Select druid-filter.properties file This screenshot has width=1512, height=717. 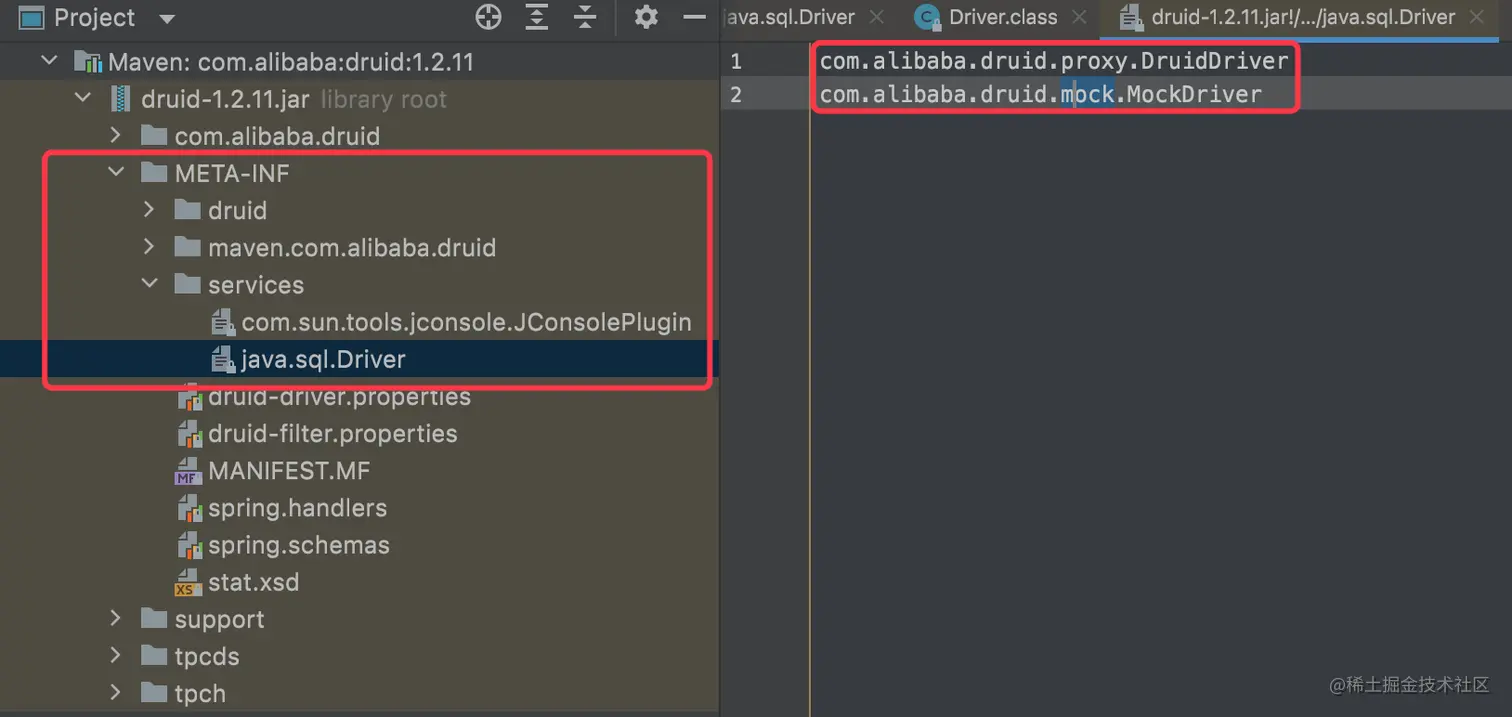pyautogui.click(x=332, y=433)
